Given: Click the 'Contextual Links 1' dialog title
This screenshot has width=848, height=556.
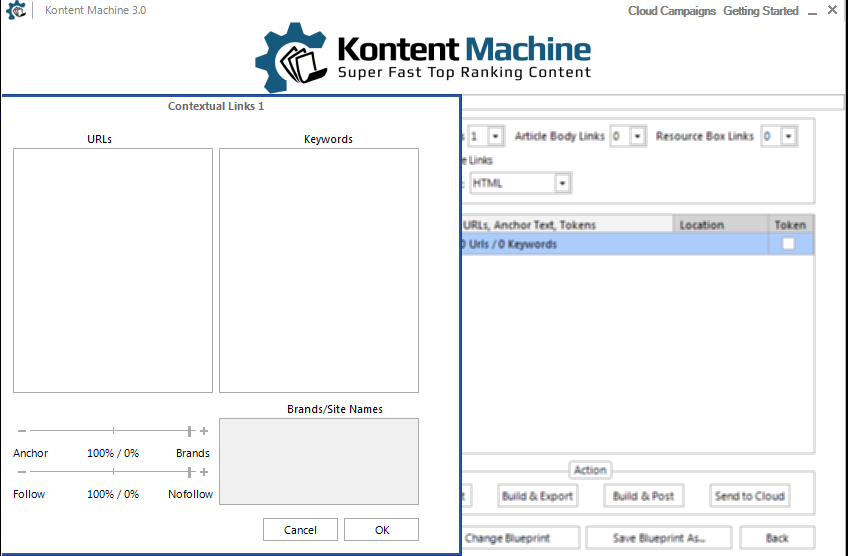Looking at the screenshot, I should tap(216, 106).
